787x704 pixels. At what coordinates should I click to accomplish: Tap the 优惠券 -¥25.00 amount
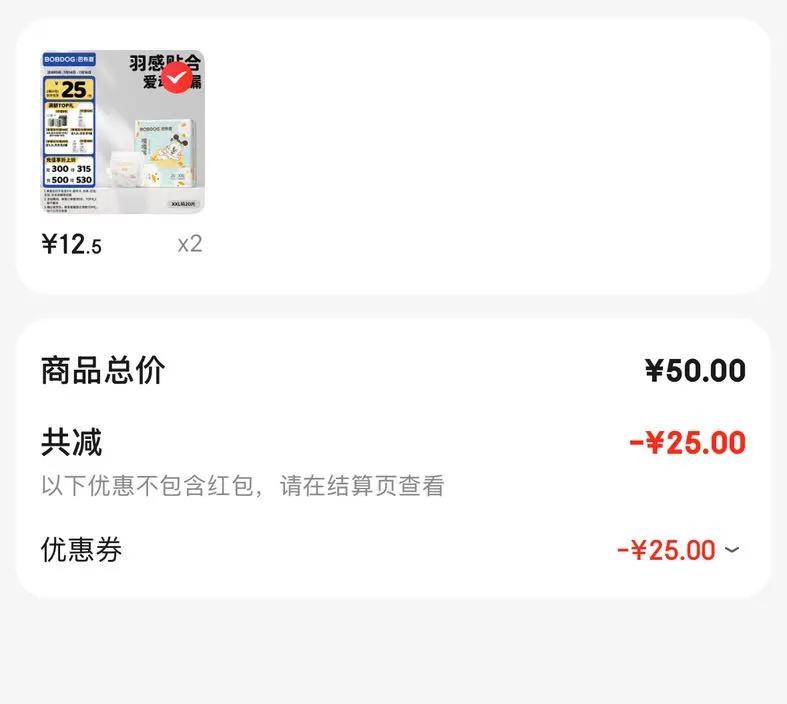pos(666,549)
